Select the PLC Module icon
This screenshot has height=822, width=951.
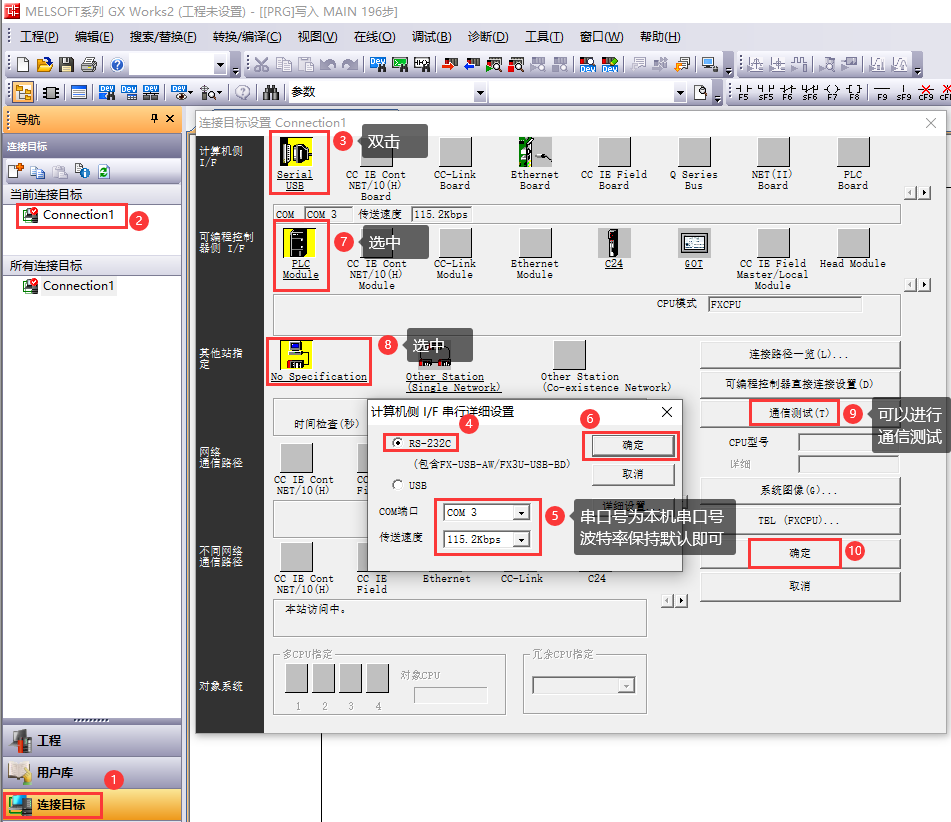tap(300, 243)
